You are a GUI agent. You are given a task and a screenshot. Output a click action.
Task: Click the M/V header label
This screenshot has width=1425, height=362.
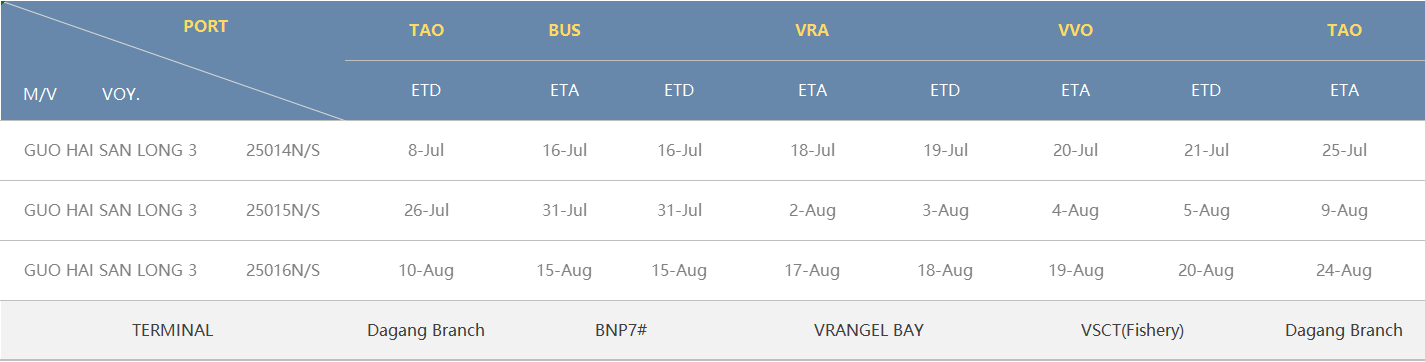(x=40, y=94)
